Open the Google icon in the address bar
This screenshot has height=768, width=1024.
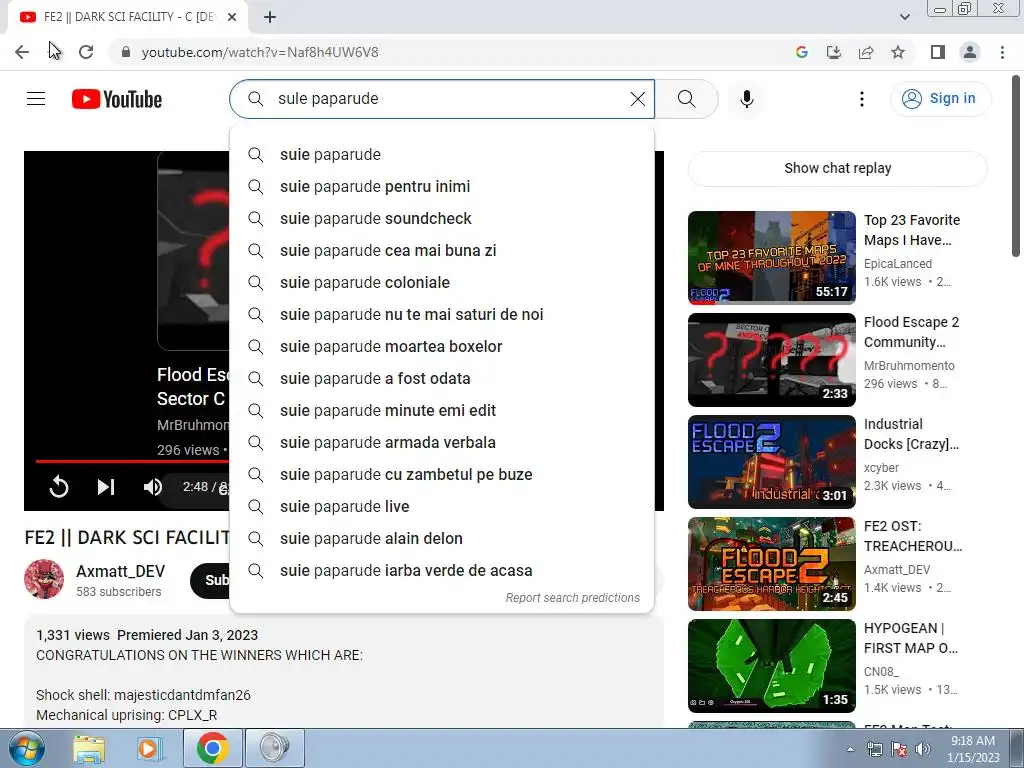(801, 52)
